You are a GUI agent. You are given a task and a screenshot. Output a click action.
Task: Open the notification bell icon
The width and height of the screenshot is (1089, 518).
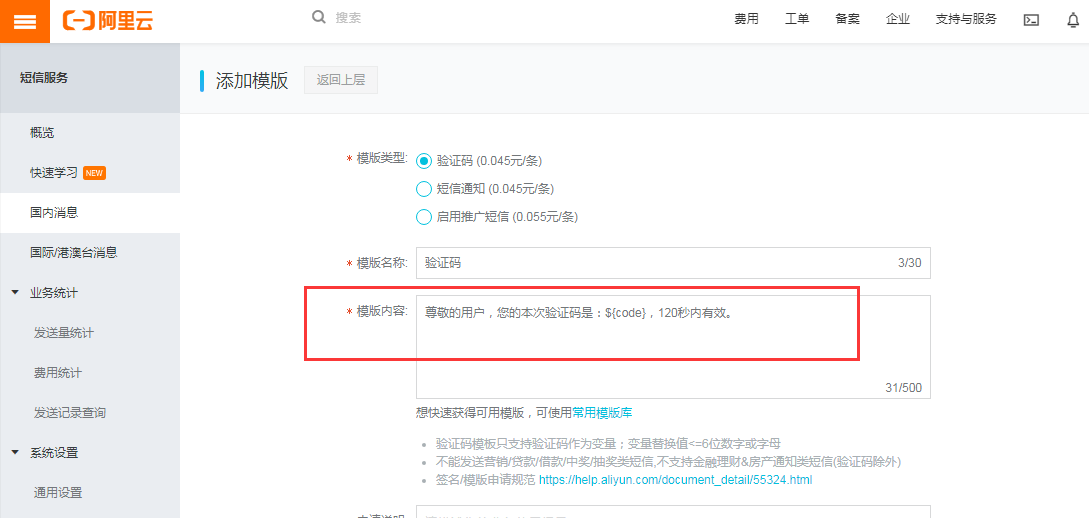coord(1073,20)
